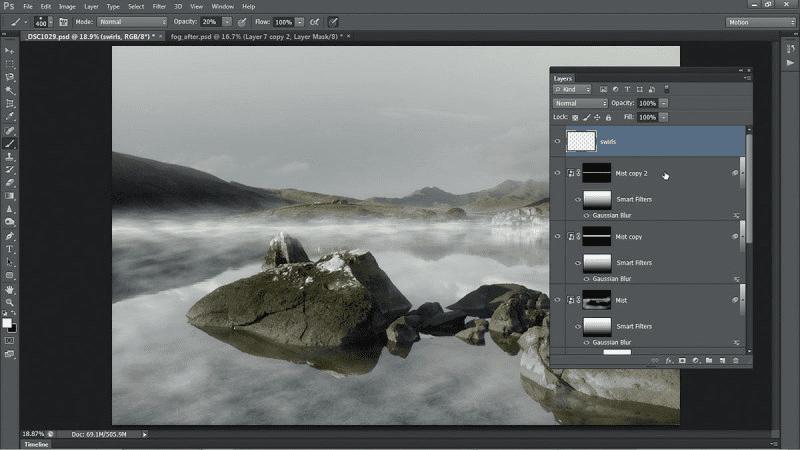Viewport: 800px width, 450px height.
Task: Select the Crop tool
Action: pyautogui.click(x=10, y=103)
